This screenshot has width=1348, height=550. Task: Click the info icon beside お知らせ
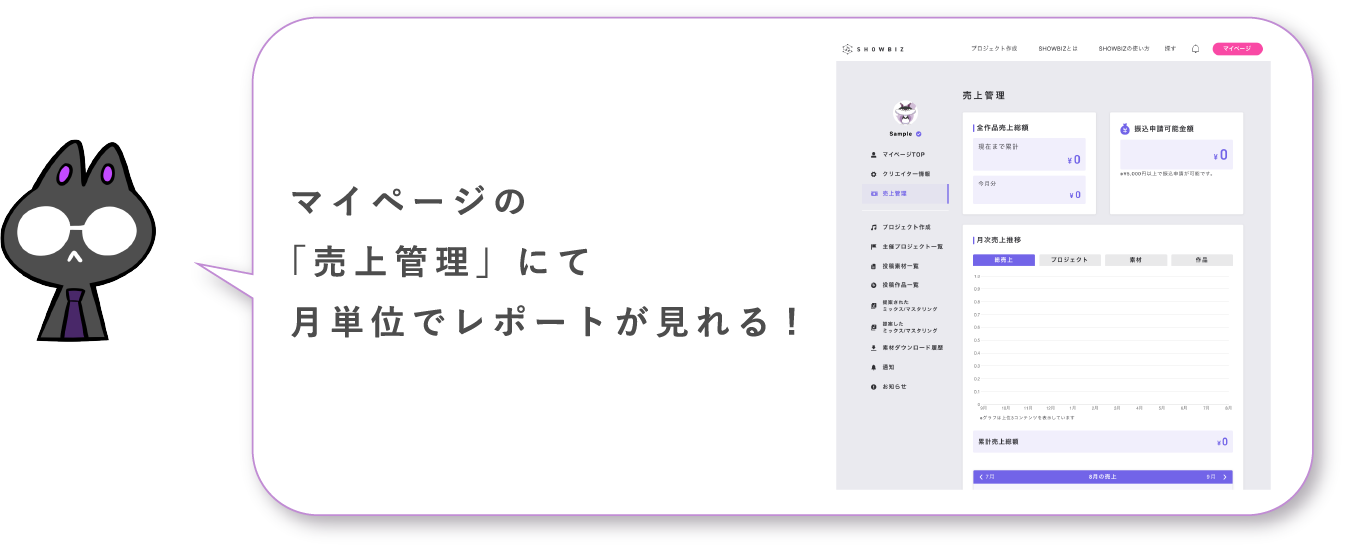(x=874, y=386)
